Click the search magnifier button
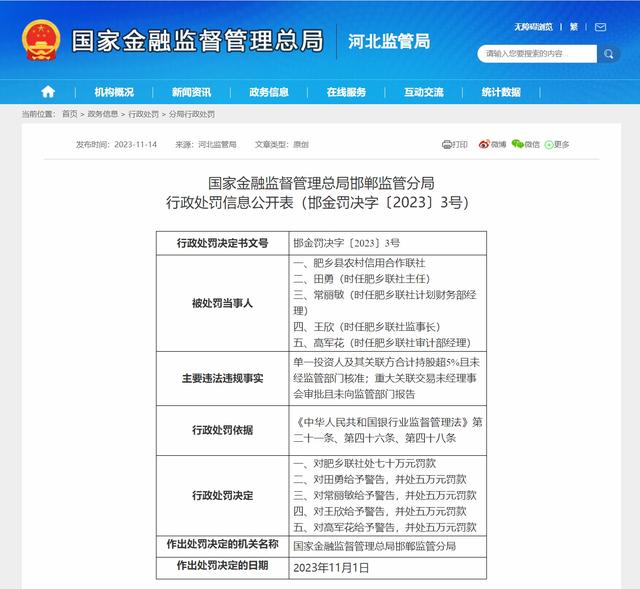This screenshot has height=589, width=640. click(609, 54)
